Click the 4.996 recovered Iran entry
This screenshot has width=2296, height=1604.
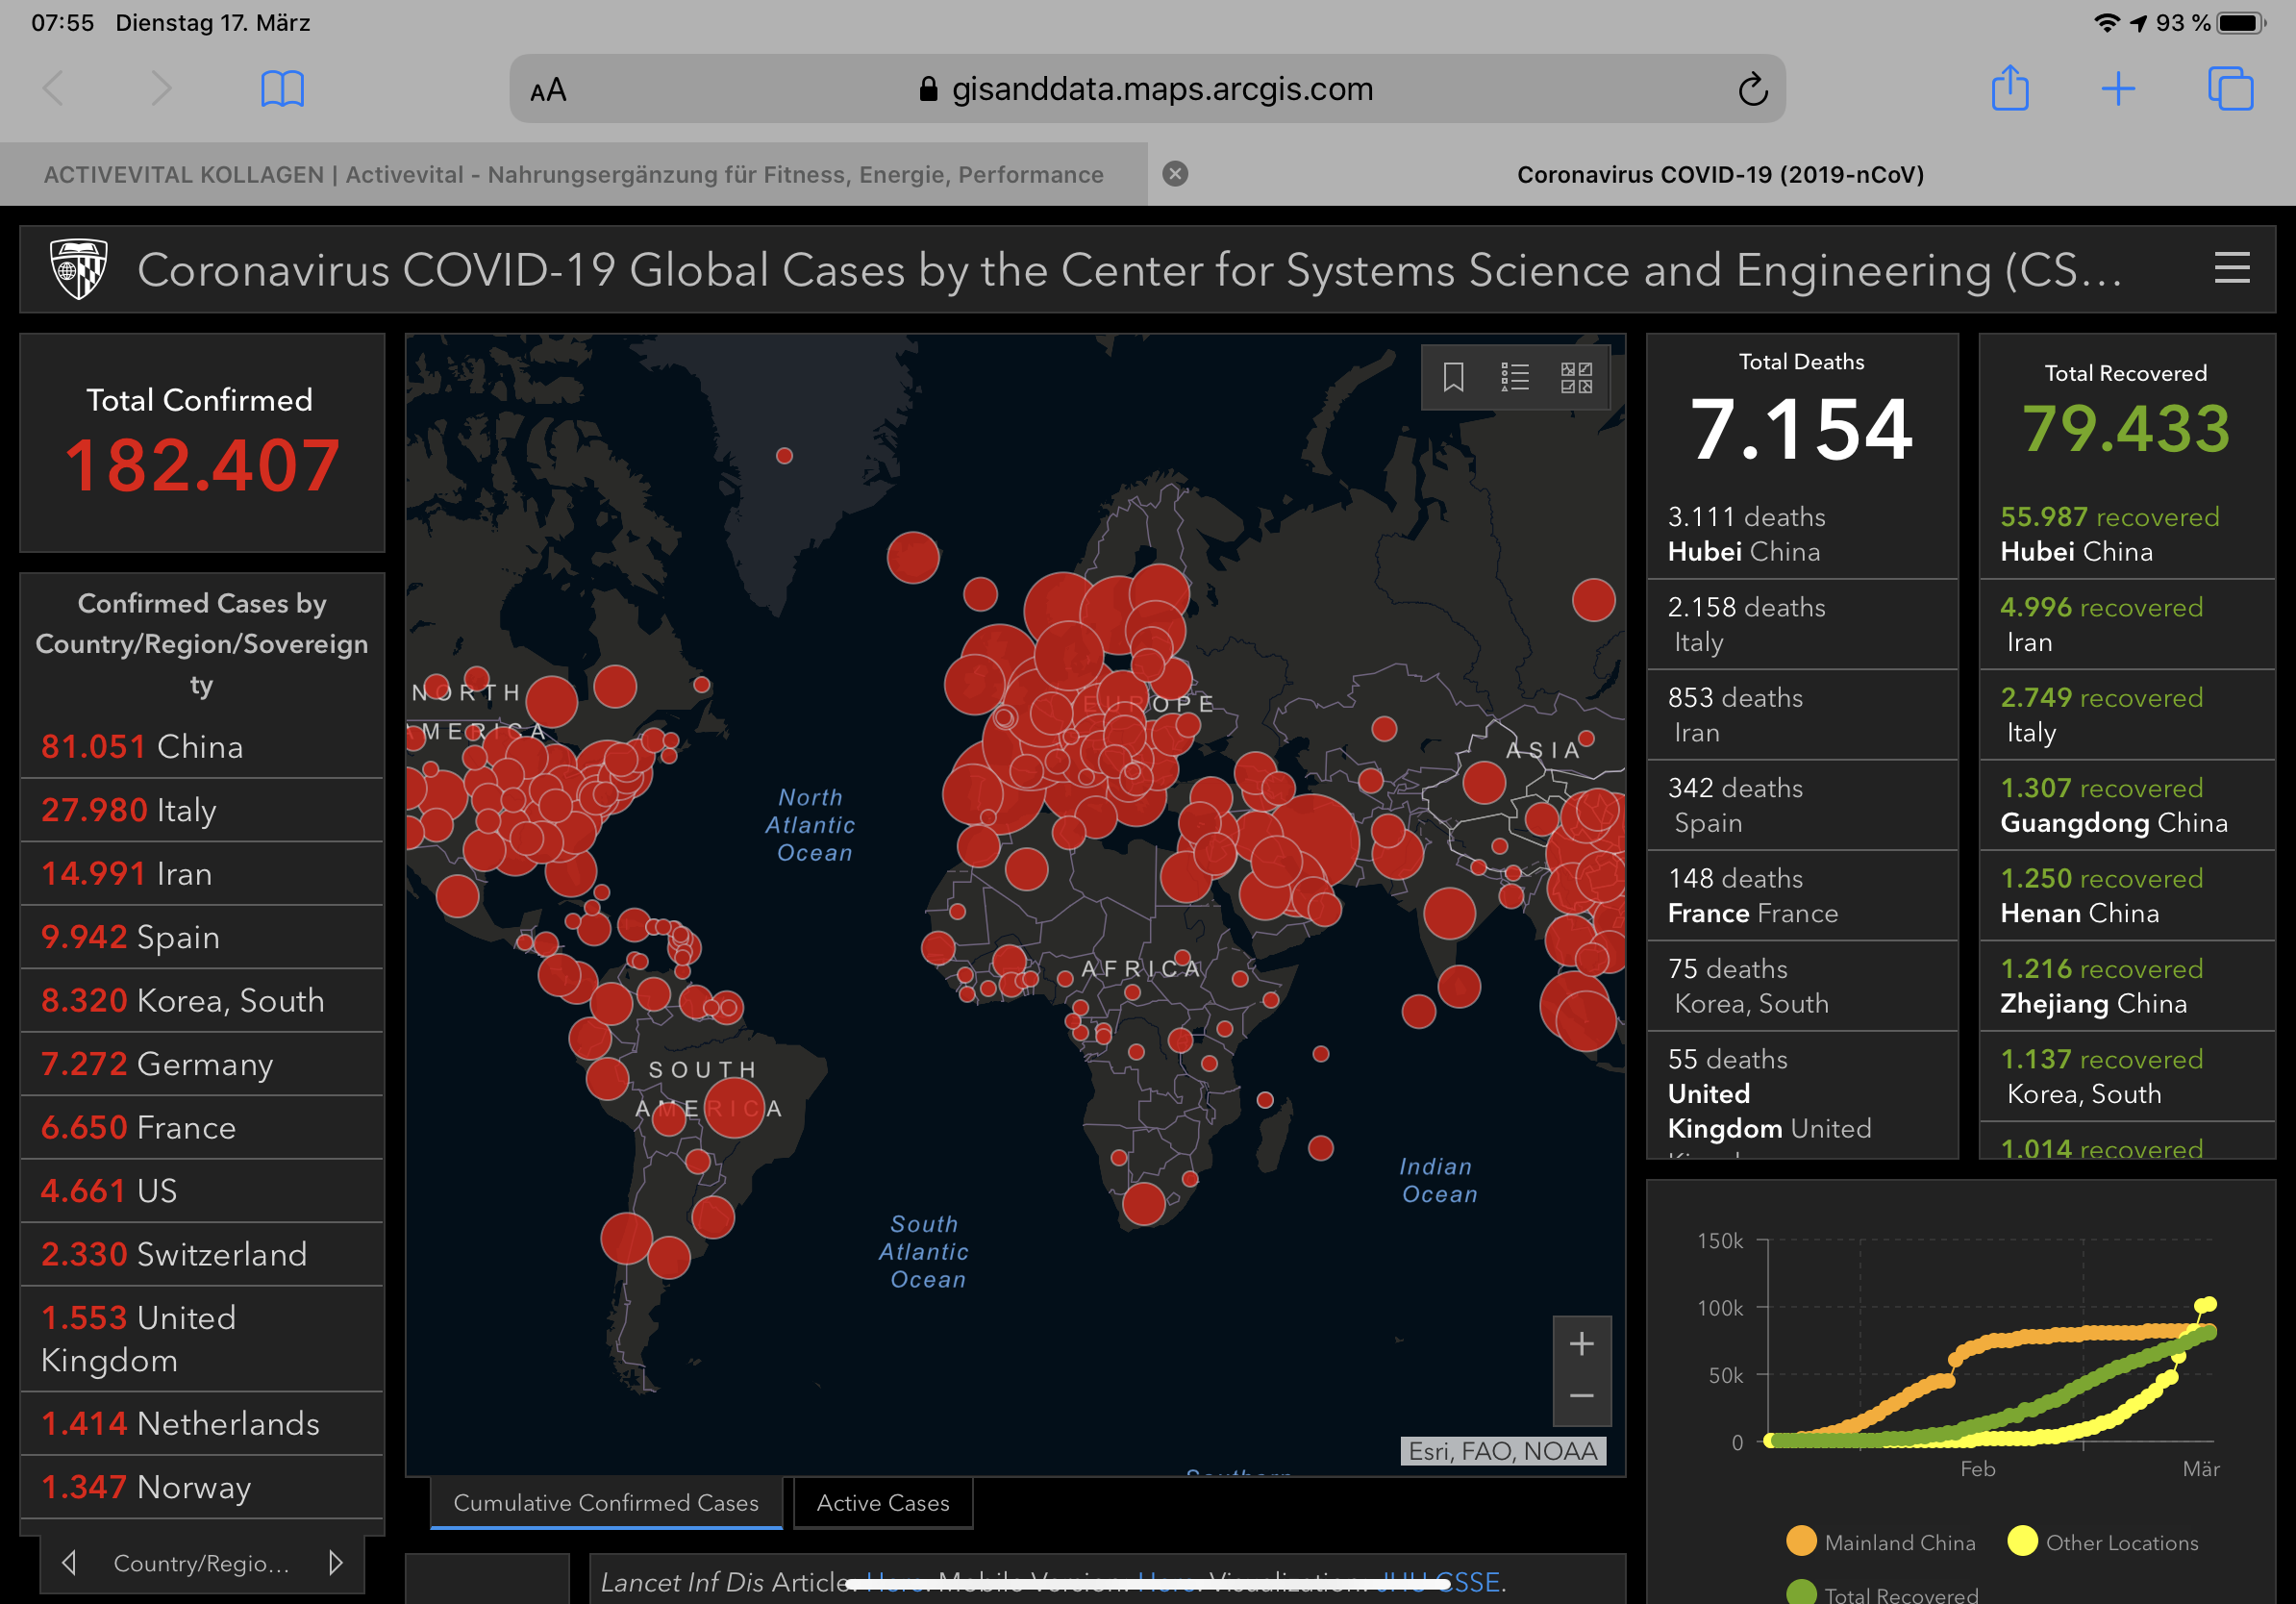[2126, 624]
